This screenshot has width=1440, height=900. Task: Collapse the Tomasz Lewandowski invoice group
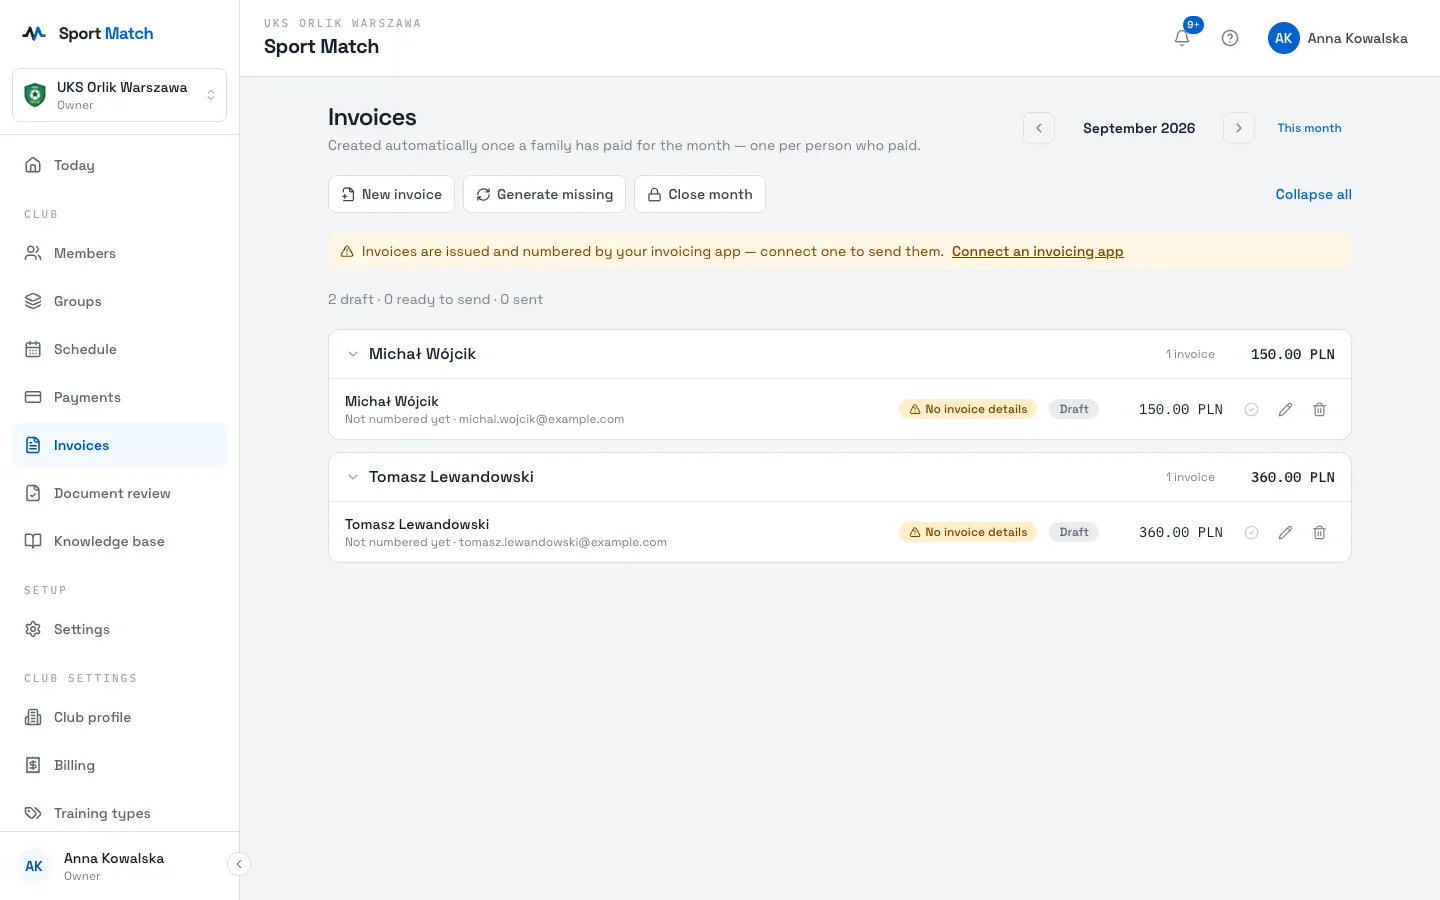pyautogui.click(x=353, y=477)
